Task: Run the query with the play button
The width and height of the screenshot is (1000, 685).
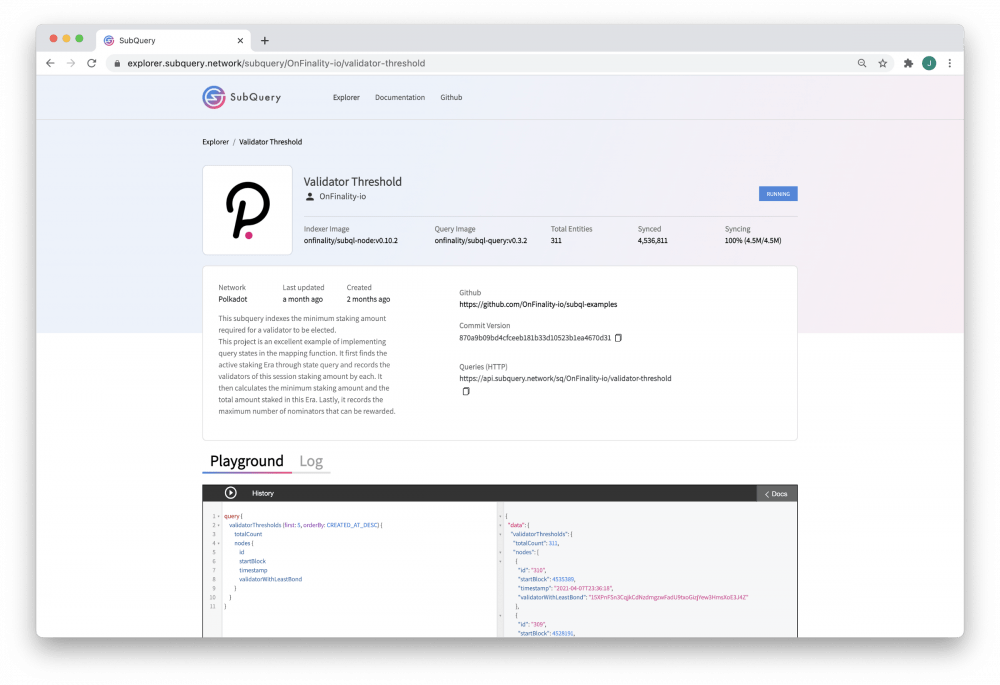Action: click(x=231, y=493)
